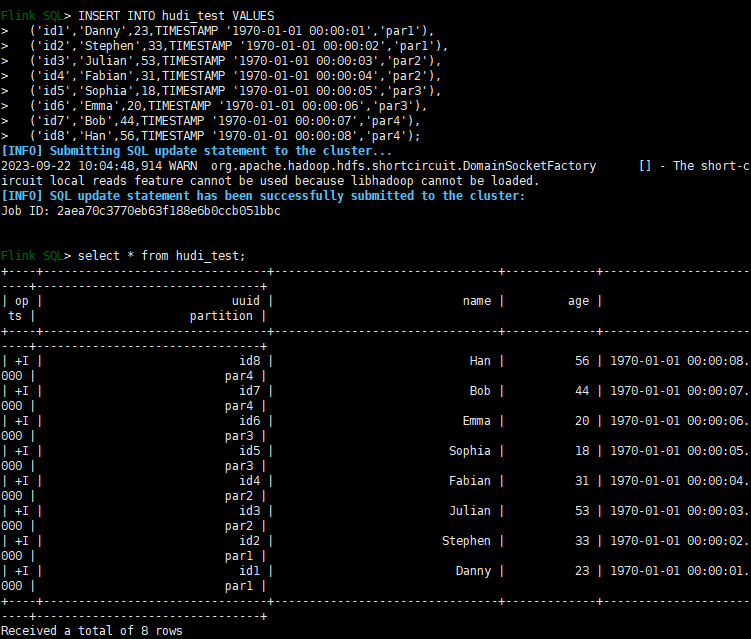Click timestamp '1970-01-01 00:00:05.' in Sophia row

click(679, 451)
